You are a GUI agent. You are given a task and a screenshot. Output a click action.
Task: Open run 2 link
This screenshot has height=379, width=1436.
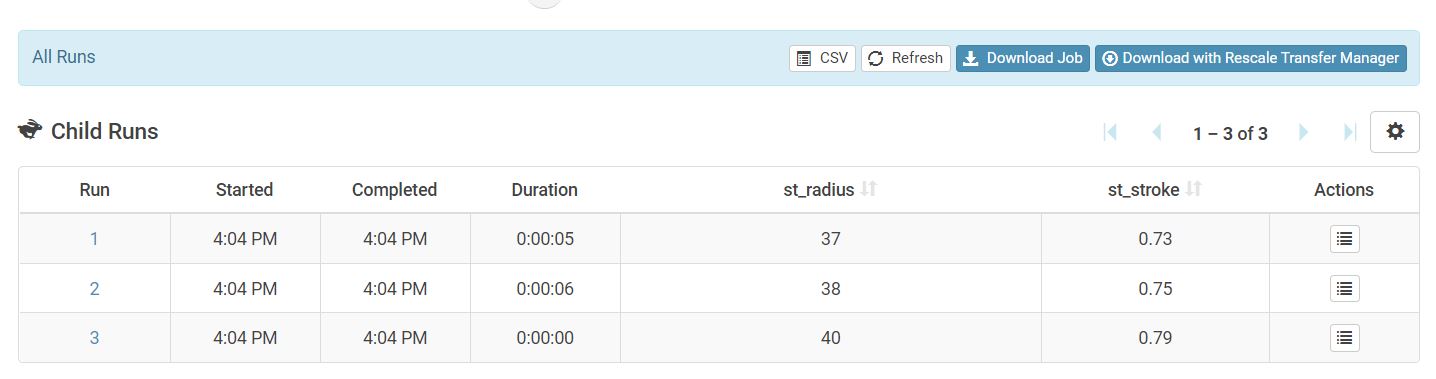(94, 289)
